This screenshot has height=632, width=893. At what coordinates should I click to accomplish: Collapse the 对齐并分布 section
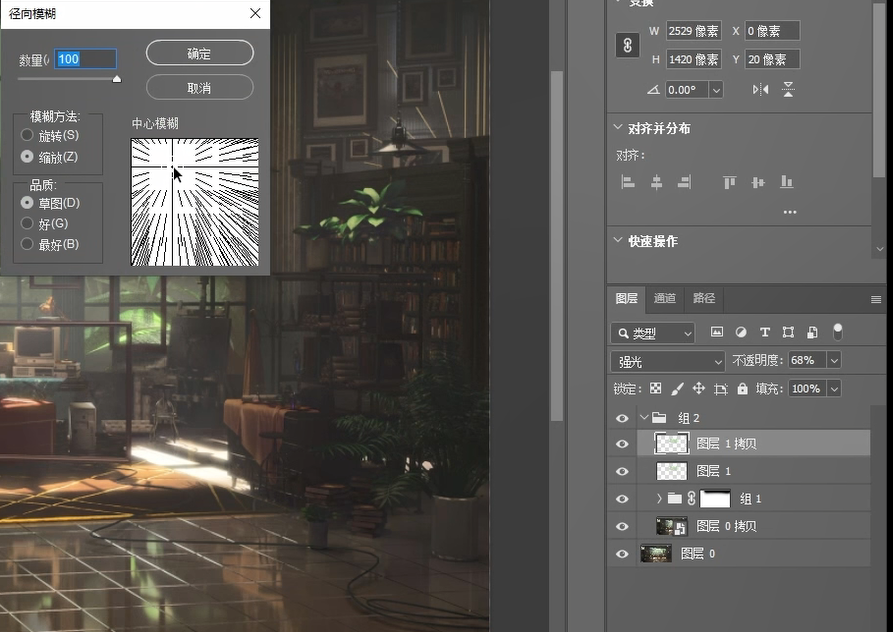pyautogui.click(x=618, y=128)
